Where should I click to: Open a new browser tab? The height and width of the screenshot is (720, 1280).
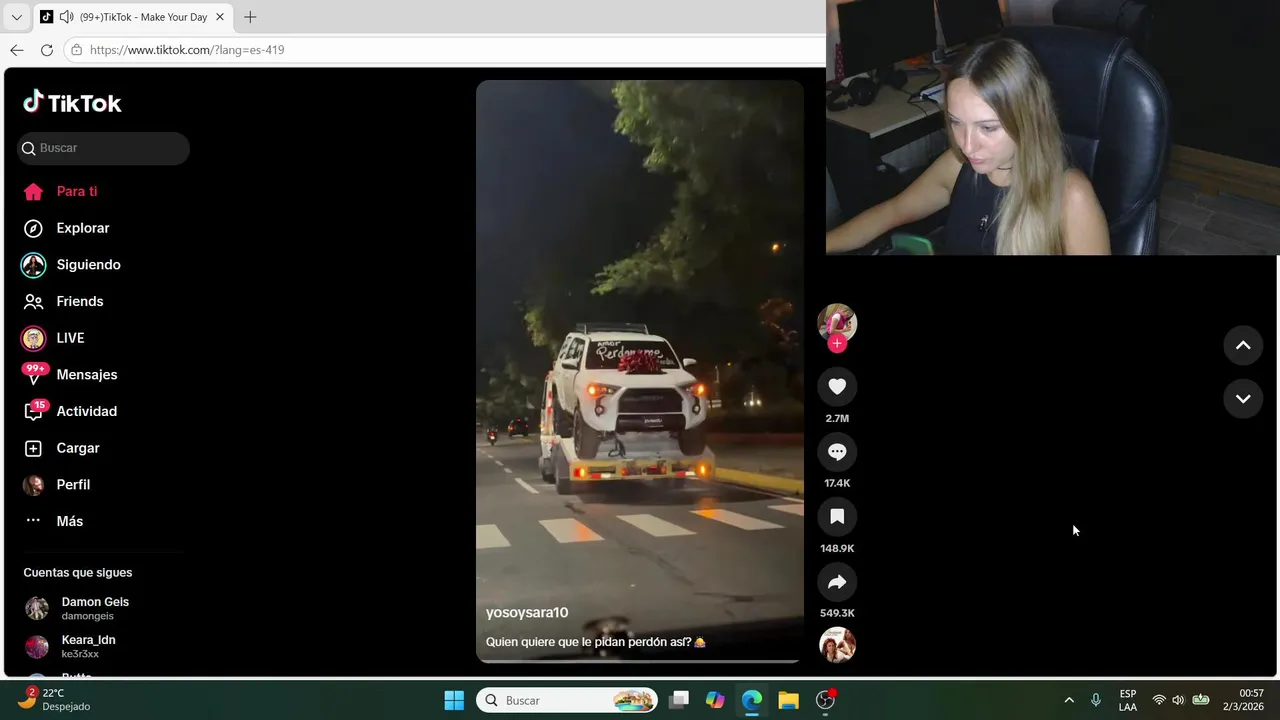click(250, 17)
